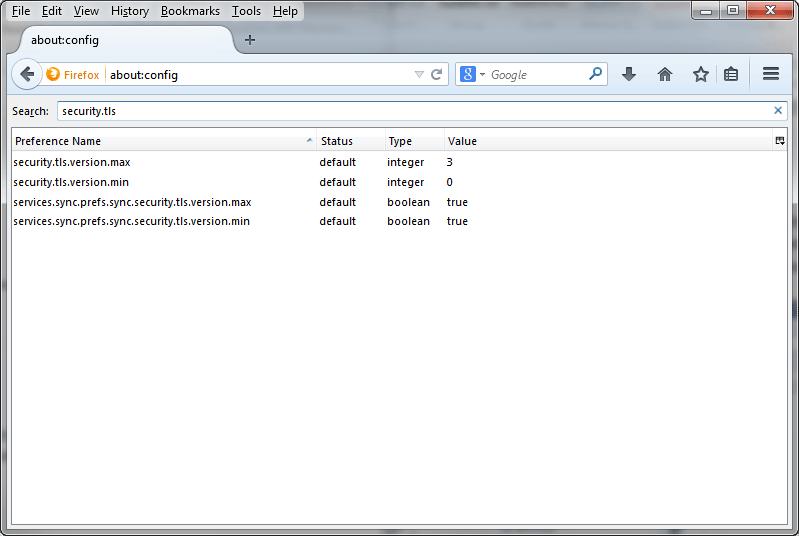Bookmark this page with the star
Screen dimensions: 799x536
click(x=701, y=74)
